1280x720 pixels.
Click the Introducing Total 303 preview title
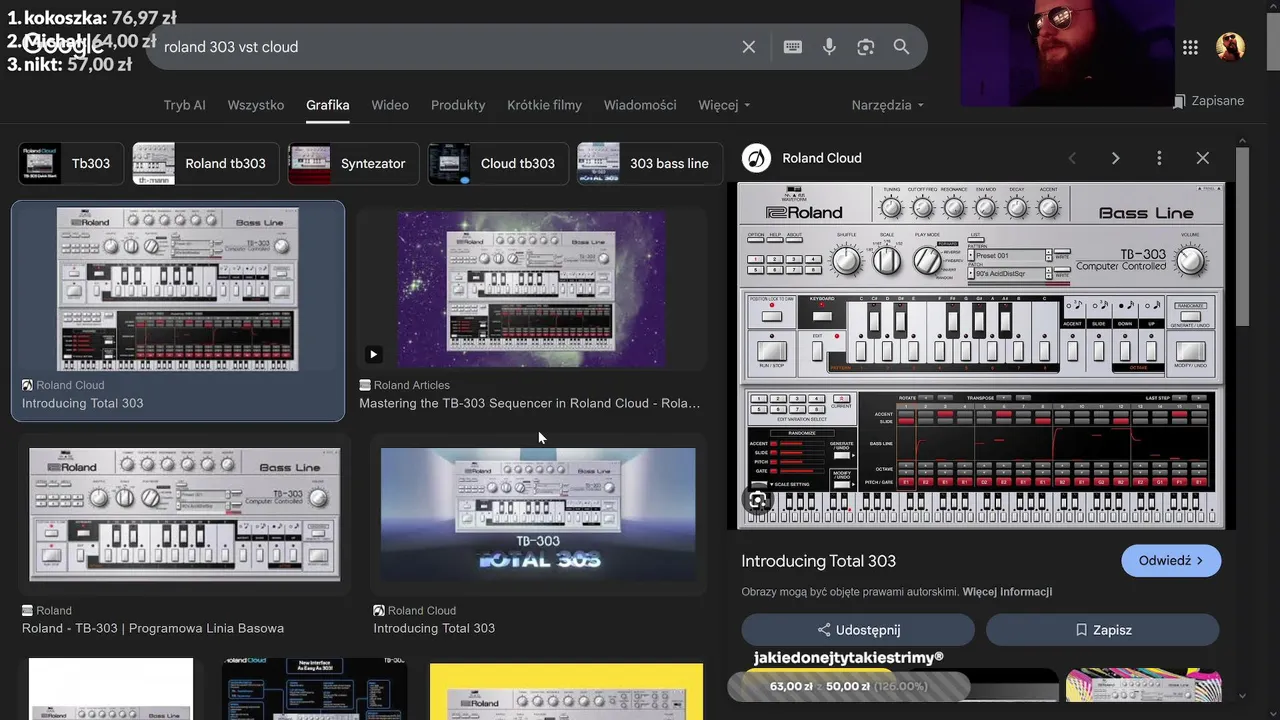pos(819,561)
